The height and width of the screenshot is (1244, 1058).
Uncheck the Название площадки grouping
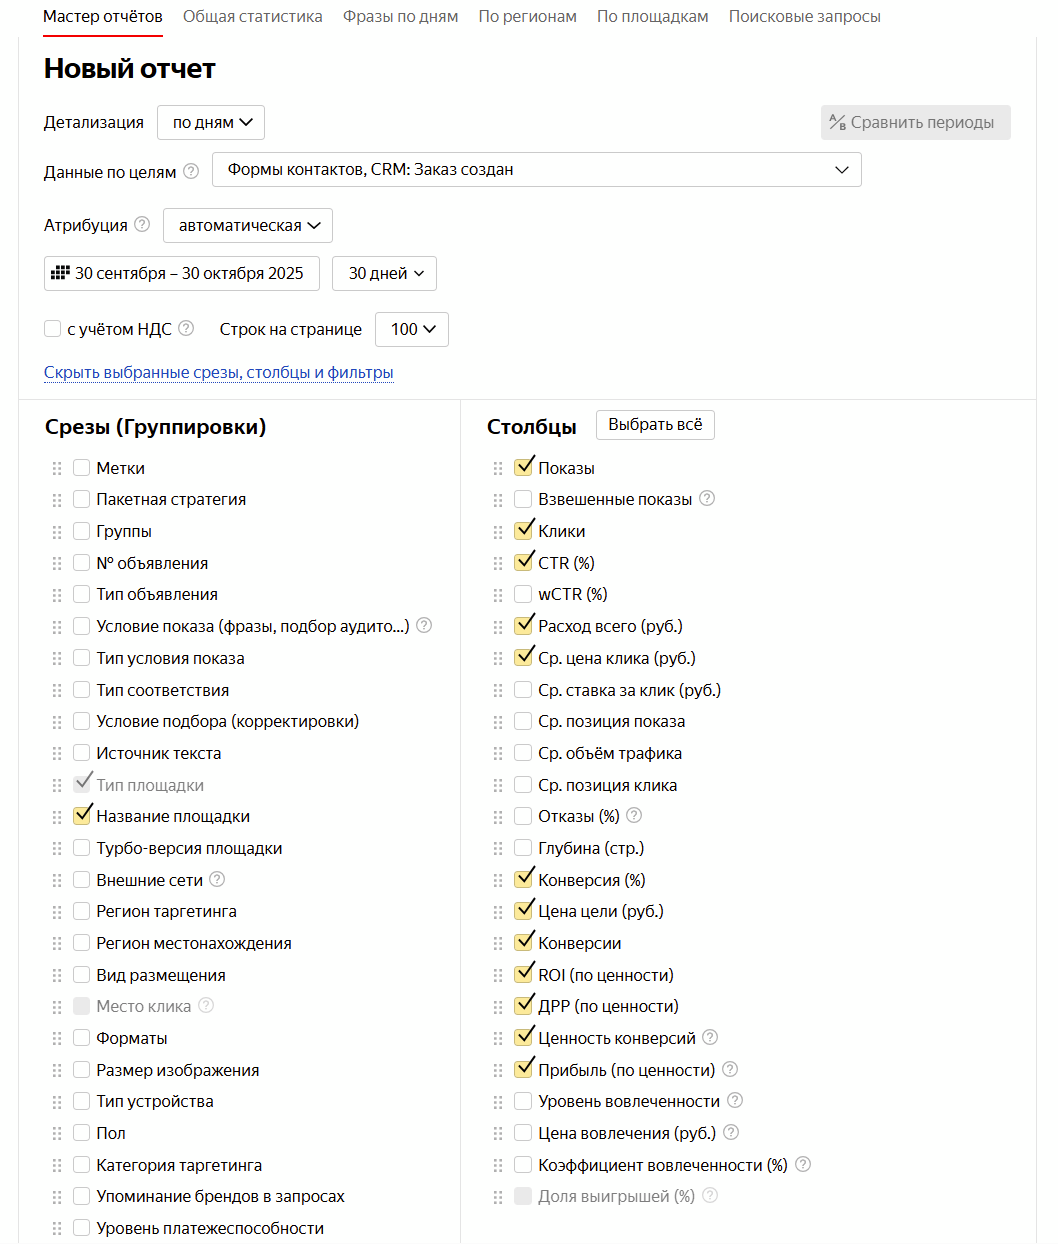pos(82,816)
